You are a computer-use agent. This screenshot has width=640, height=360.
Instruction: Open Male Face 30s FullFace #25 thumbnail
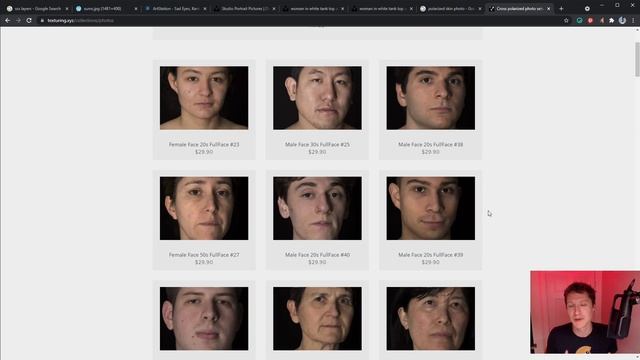[x=317, y=98]
